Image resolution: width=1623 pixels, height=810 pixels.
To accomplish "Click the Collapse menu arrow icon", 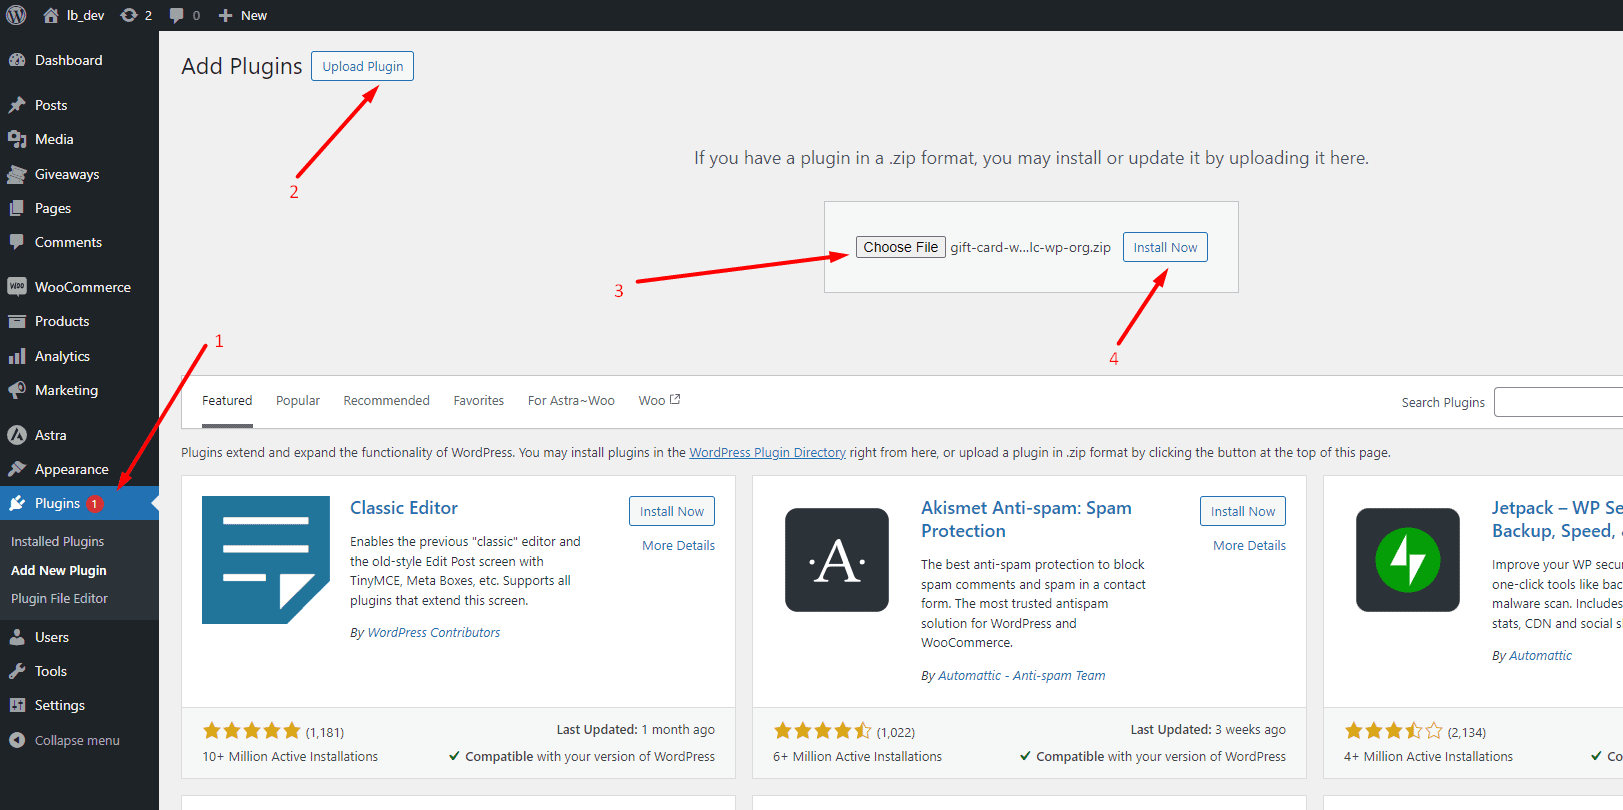I will (x=17, y=740).
